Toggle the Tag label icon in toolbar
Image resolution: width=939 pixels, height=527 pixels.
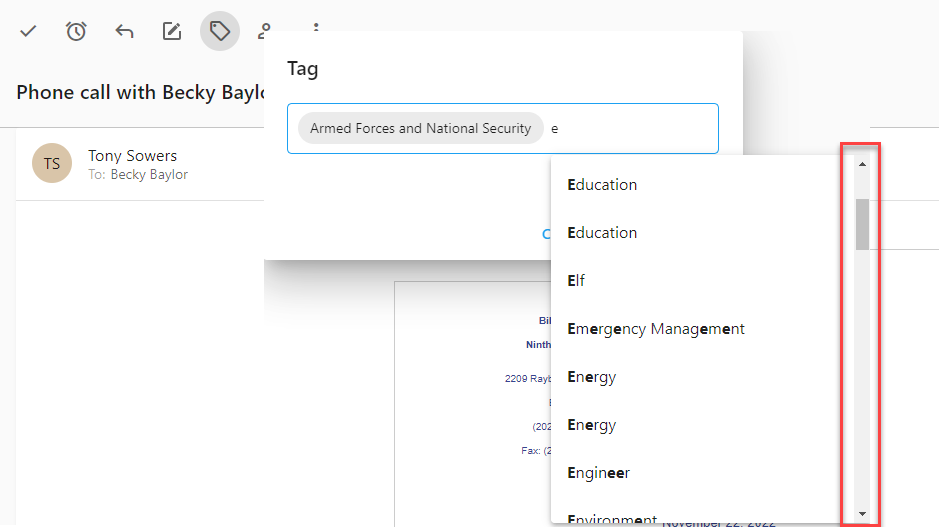click(220, 31)
